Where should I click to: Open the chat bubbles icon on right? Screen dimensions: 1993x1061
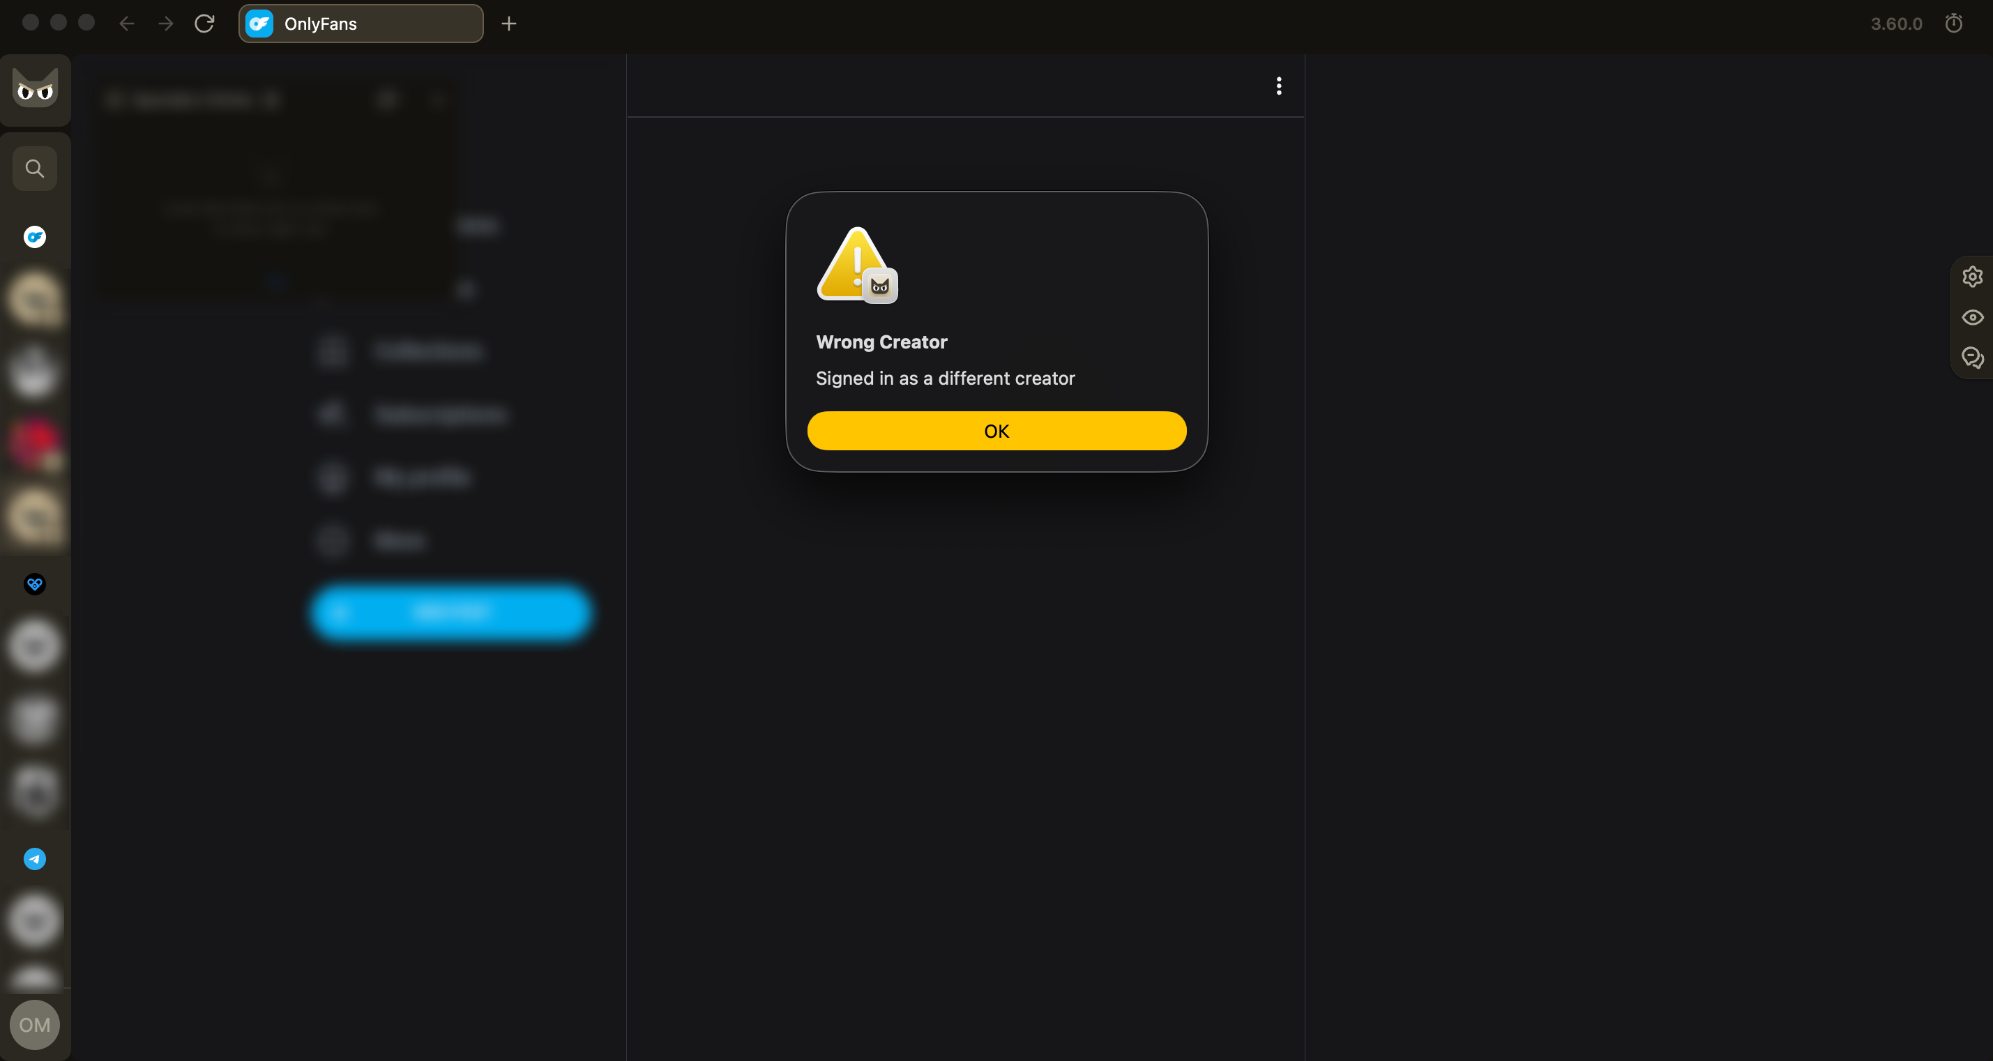tap(1972, 358)
